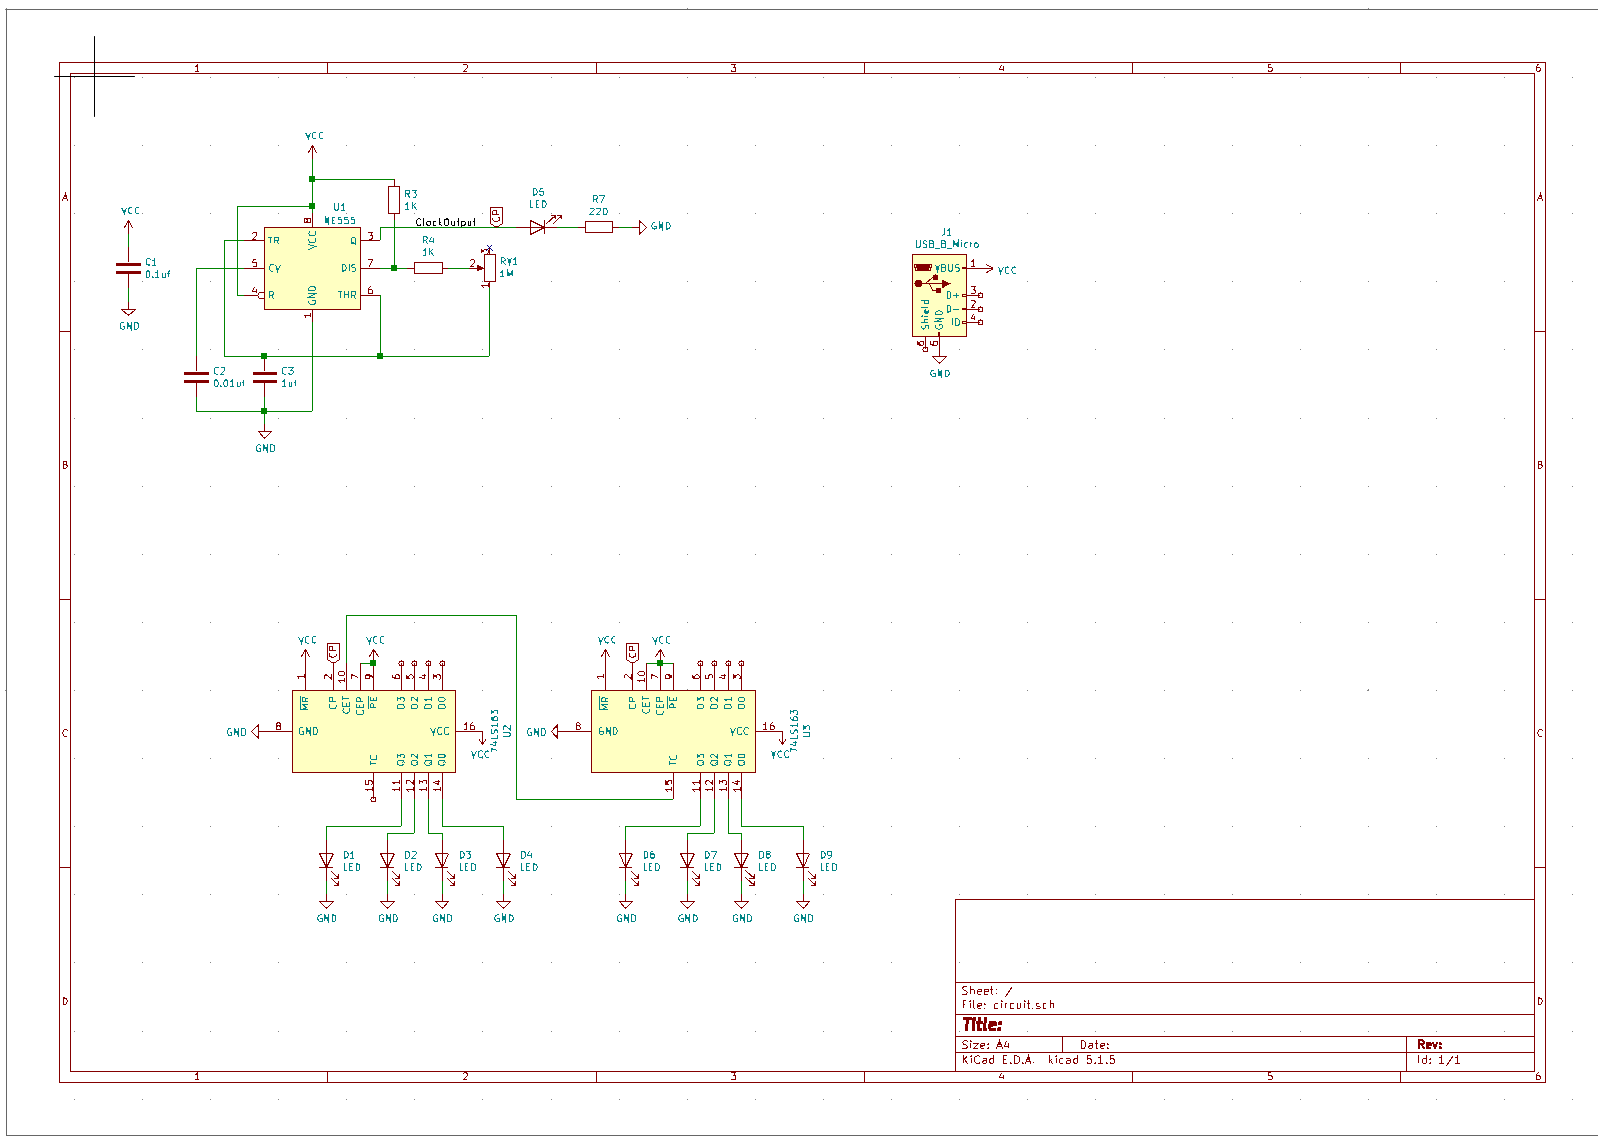Click the 'Rev:' field label
This screenshot has width=1598, height=1139.
click(1430, 1044)
